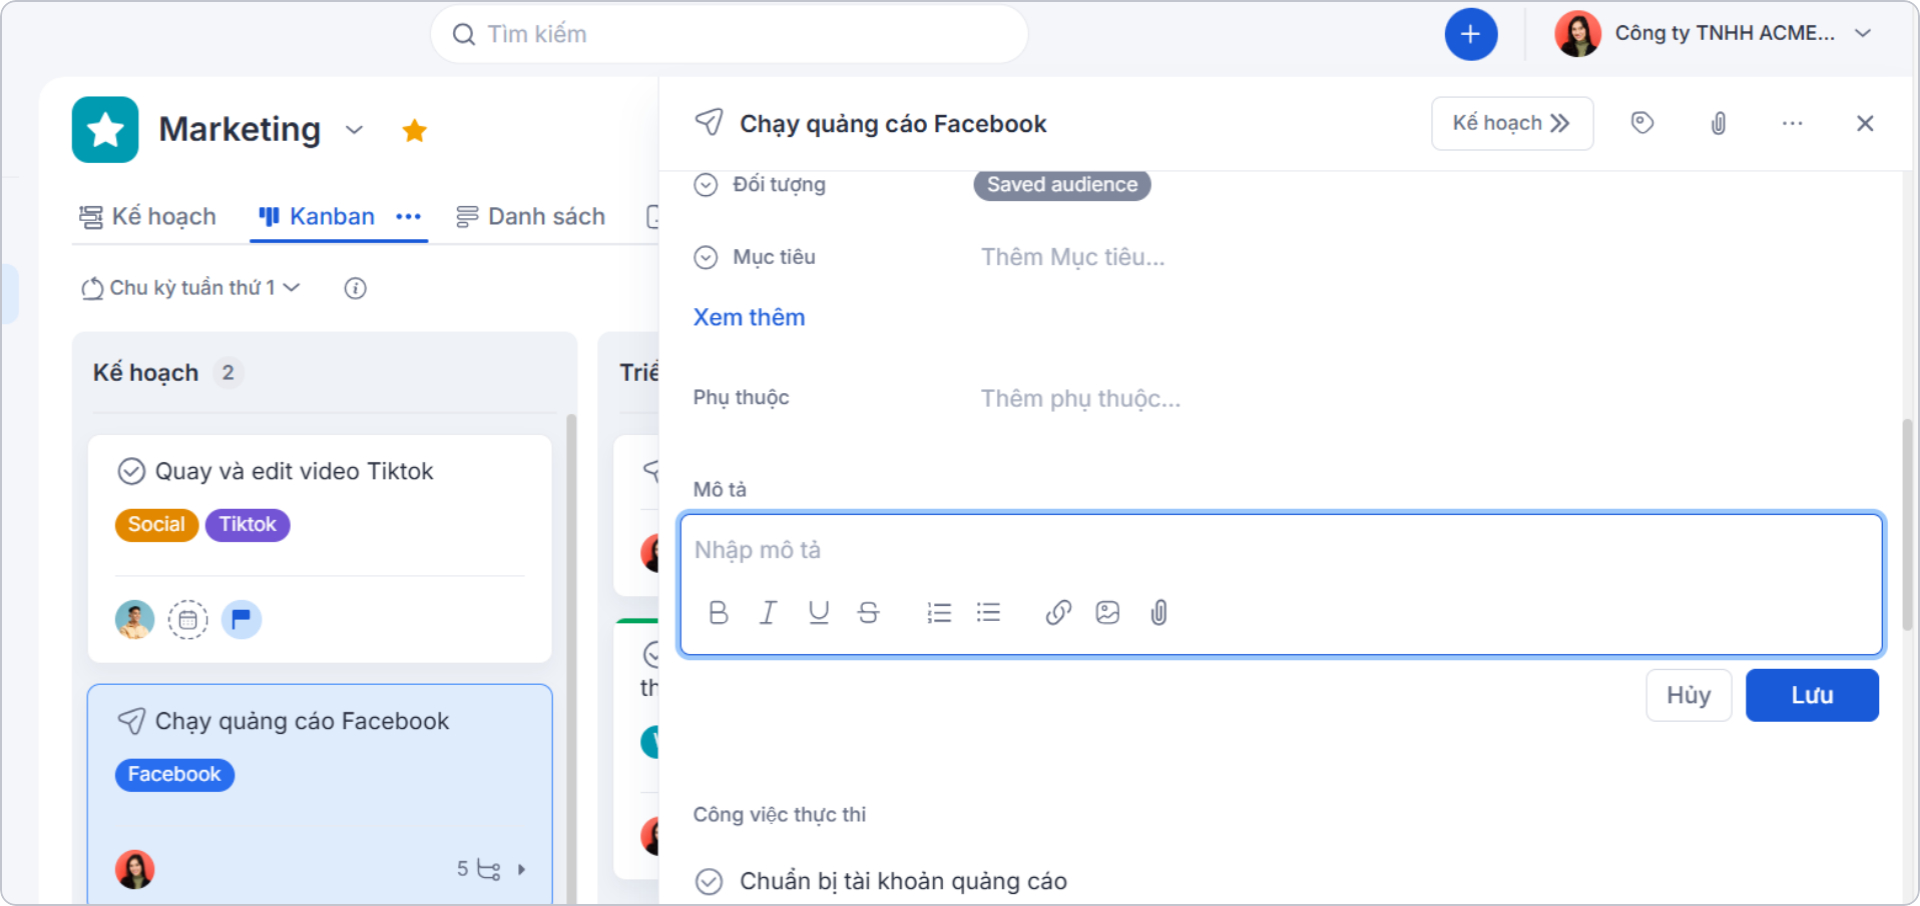Image resolution: width=1920 pixels, height=906 pixels.
Task: Switch to the Kế hoạch tab
Action: pyautogui.click(x=148, y=216)
